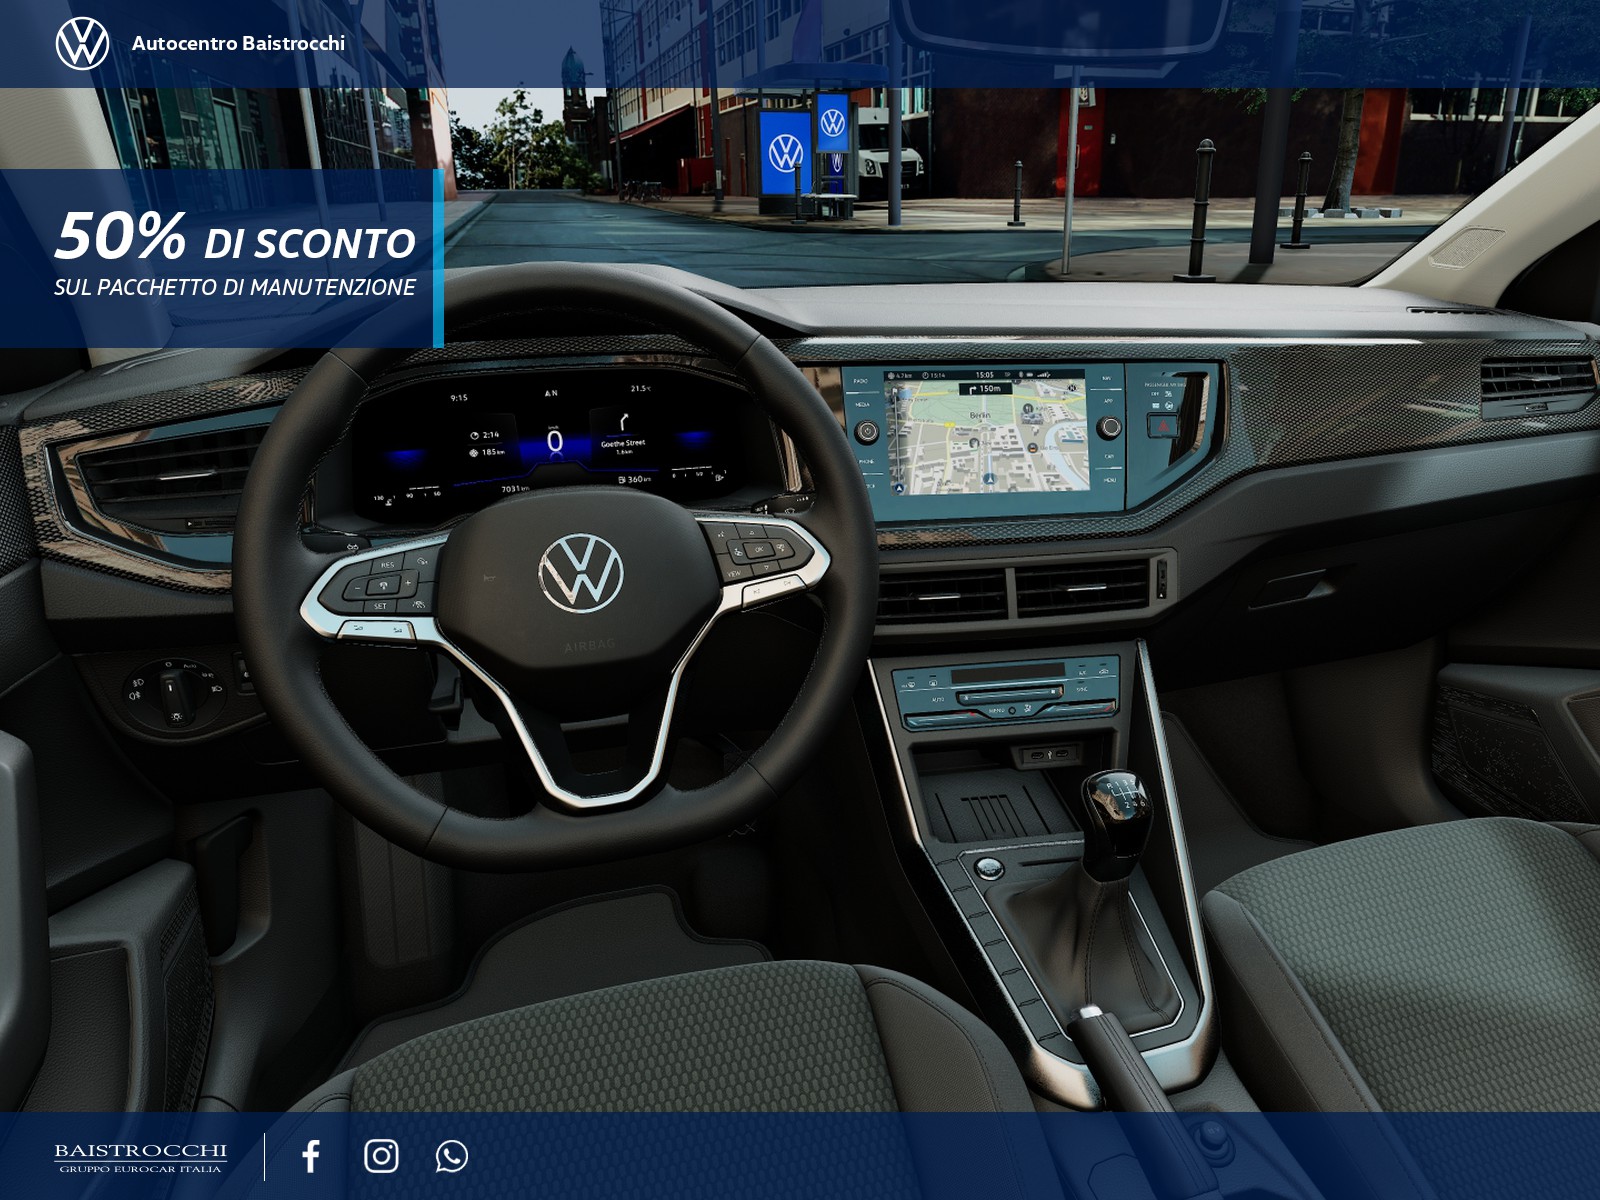
Task: Select the SUL PACCHETTO DI MANUTENZIONE text
Action: [x=235, y=287]
